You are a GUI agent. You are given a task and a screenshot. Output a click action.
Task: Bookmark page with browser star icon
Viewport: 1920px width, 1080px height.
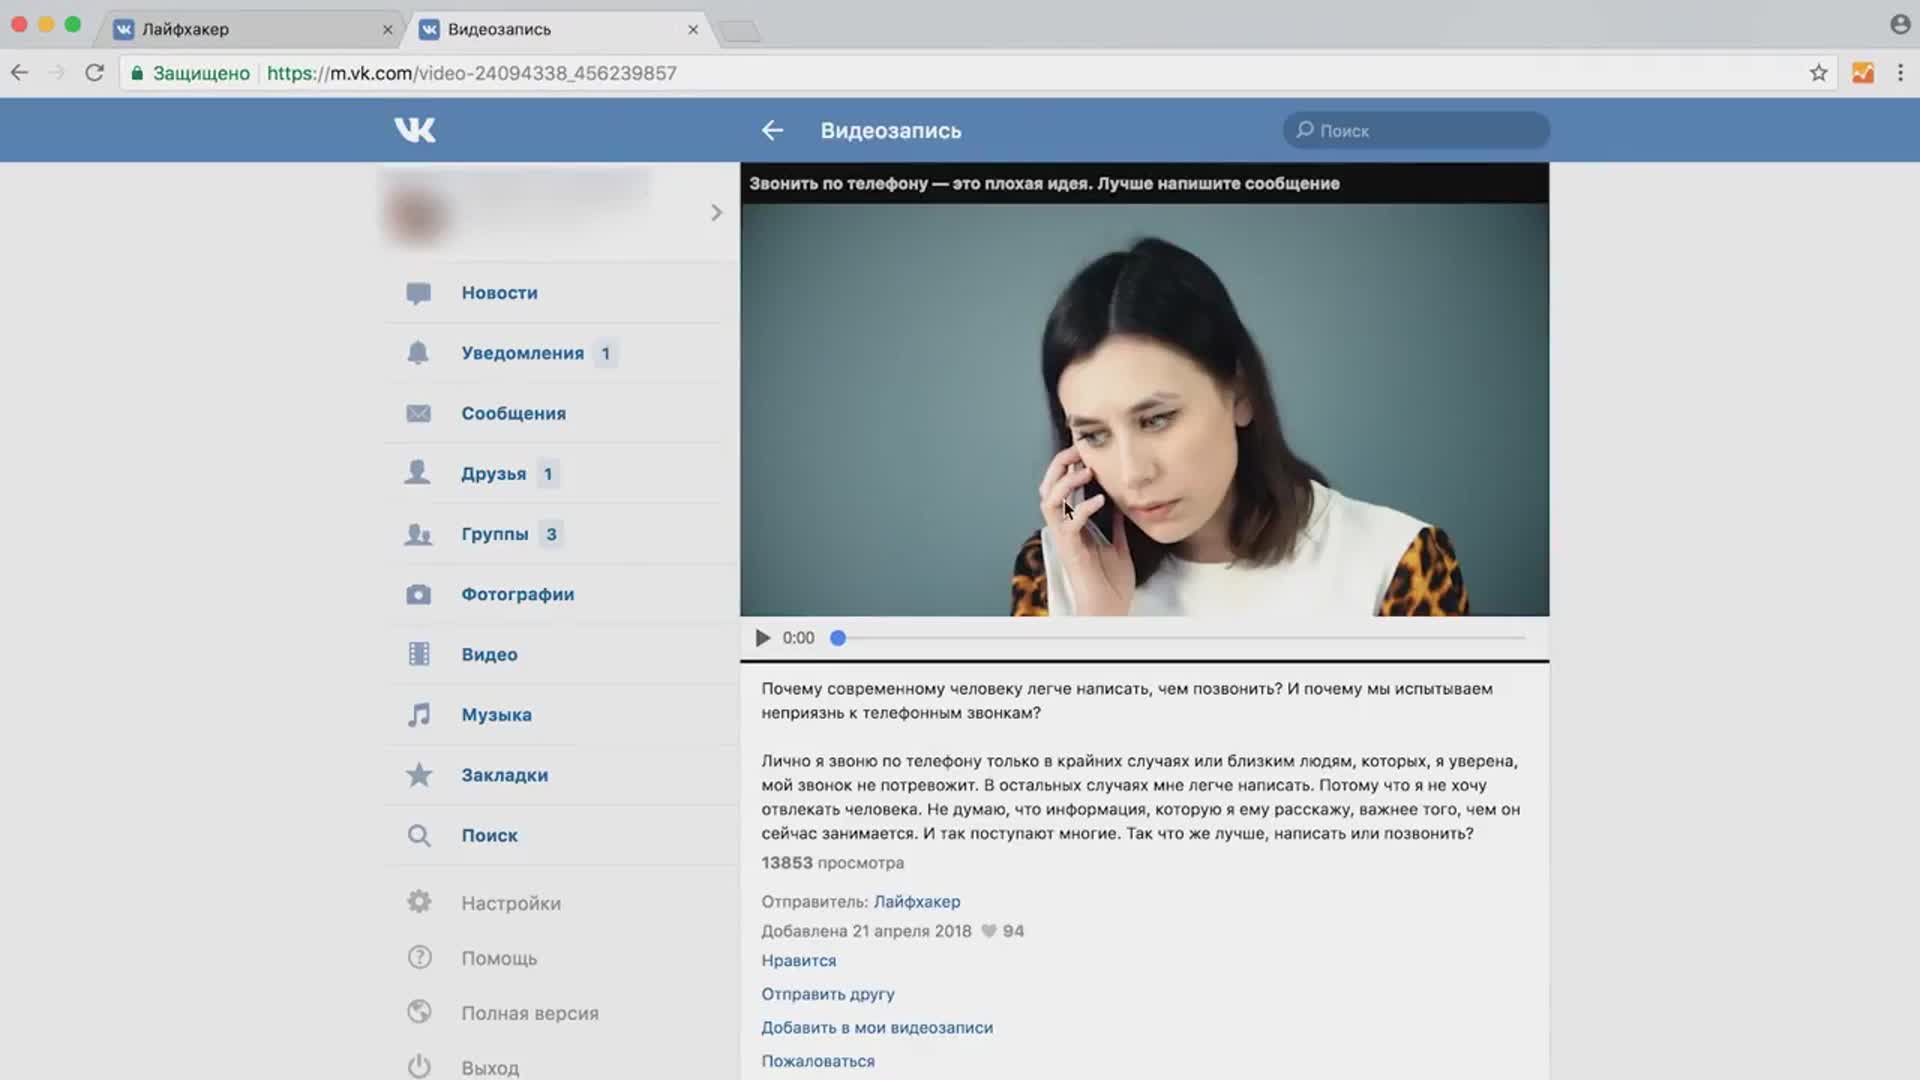tap(1818, 73)
